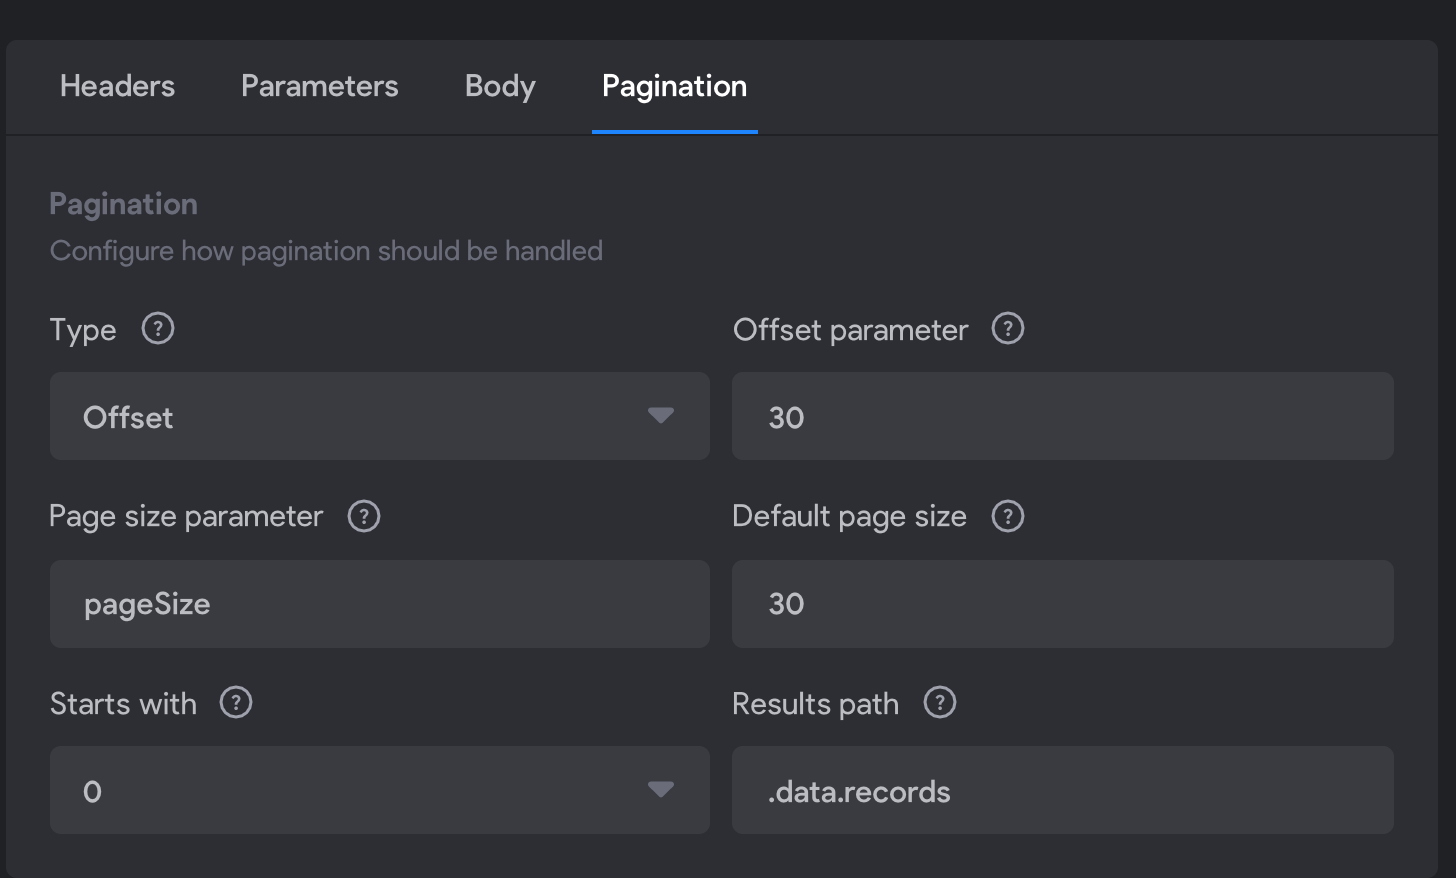1456x878 pixels.
Task: Edit the Default page size field
Action: [x=1063, y=604]
